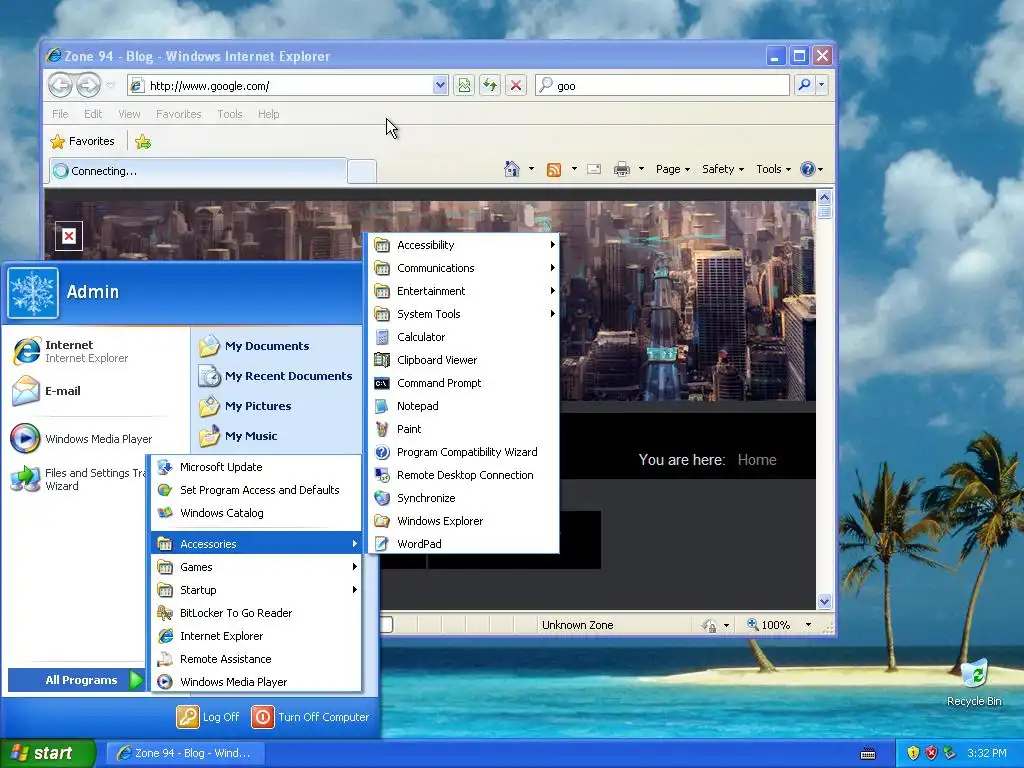Open the View menu

point(129,114)
